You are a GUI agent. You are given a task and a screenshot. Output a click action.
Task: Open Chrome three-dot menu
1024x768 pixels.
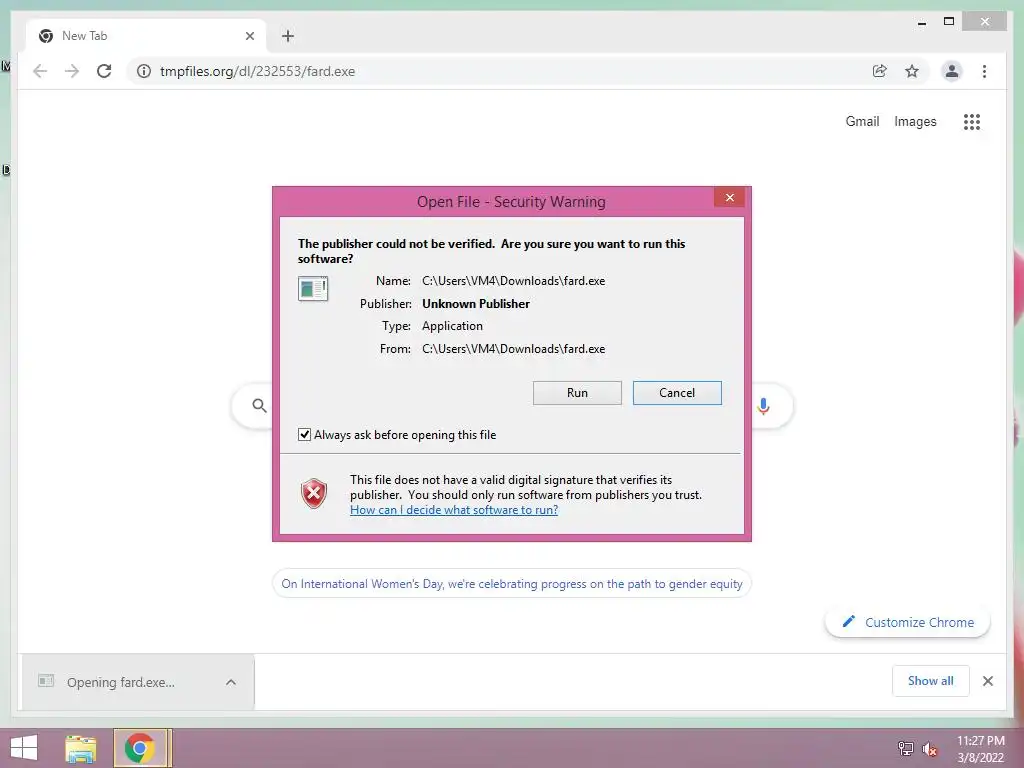984,71
